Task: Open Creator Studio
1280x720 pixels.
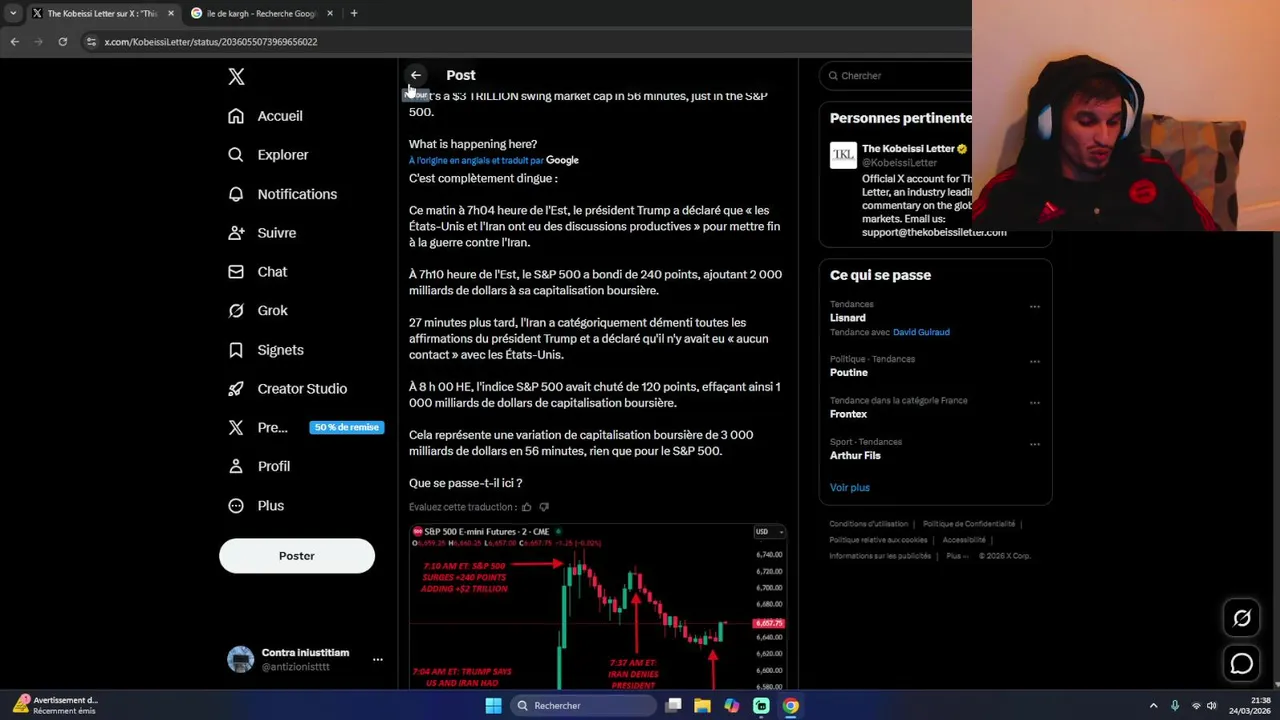Action: [287, 389]
